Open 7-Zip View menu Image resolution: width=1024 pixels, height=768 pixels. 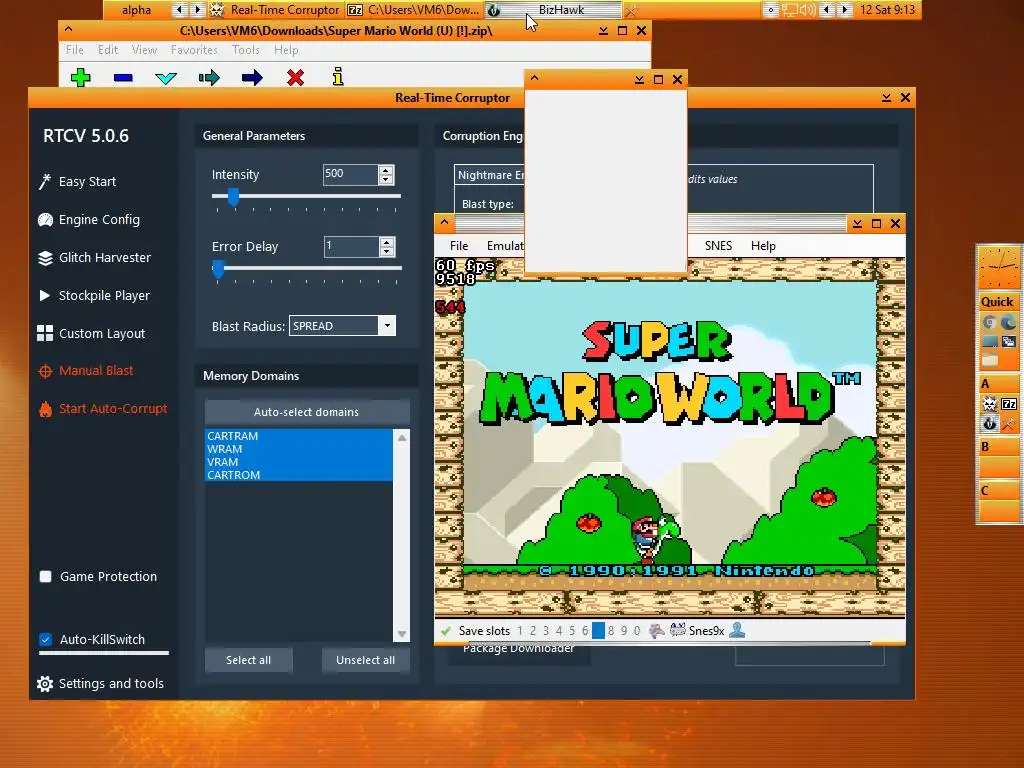pyautogui.click(x=144, y=50)
